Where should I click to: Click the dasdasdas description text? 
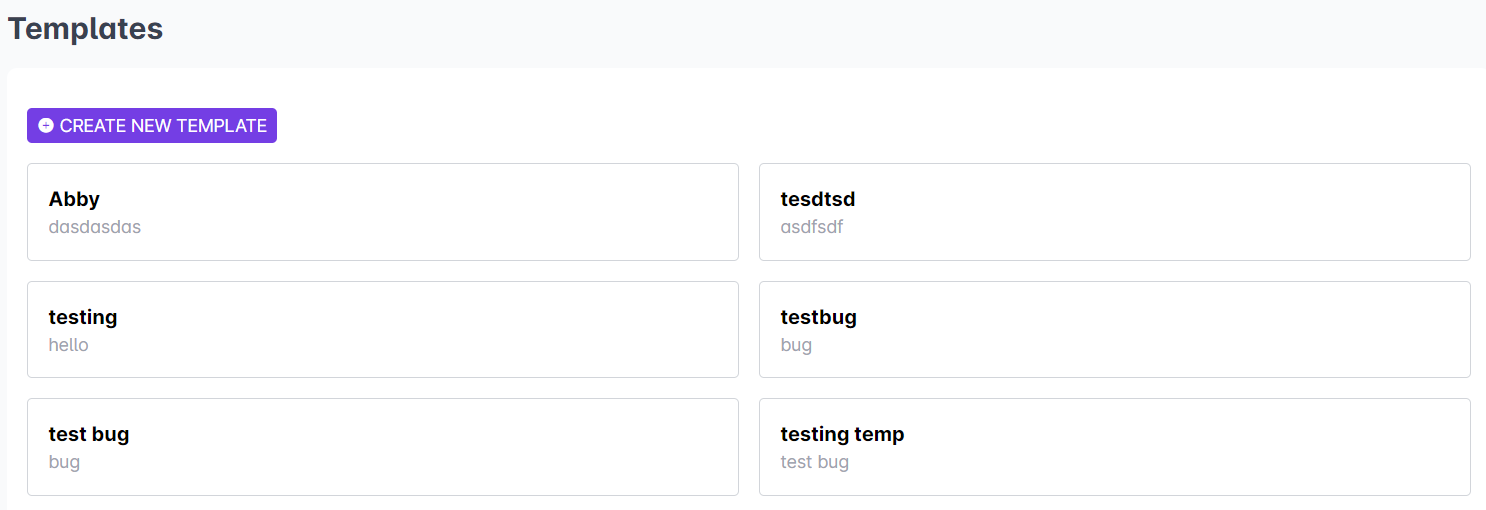click(95, 227)
